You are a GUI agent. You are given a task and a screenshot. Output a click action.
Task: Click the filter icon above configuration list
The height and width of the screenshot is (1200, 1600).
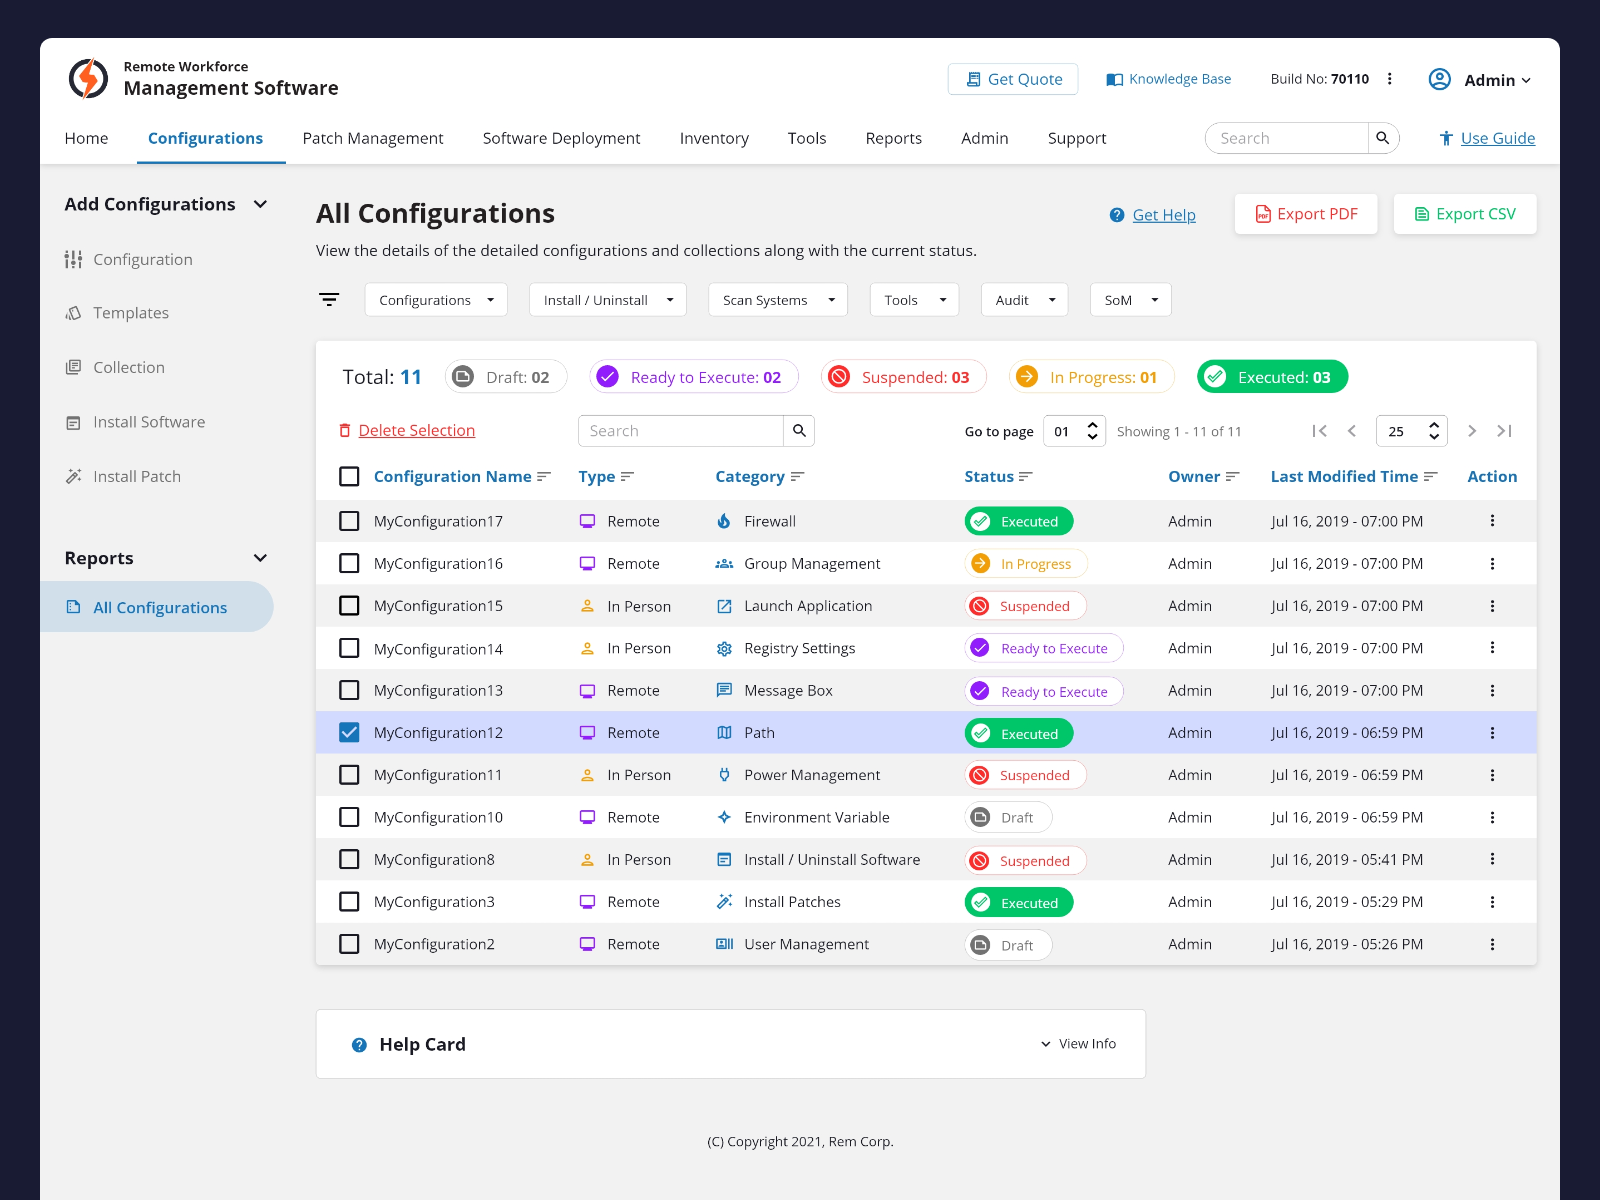click(x=329, y=299)
